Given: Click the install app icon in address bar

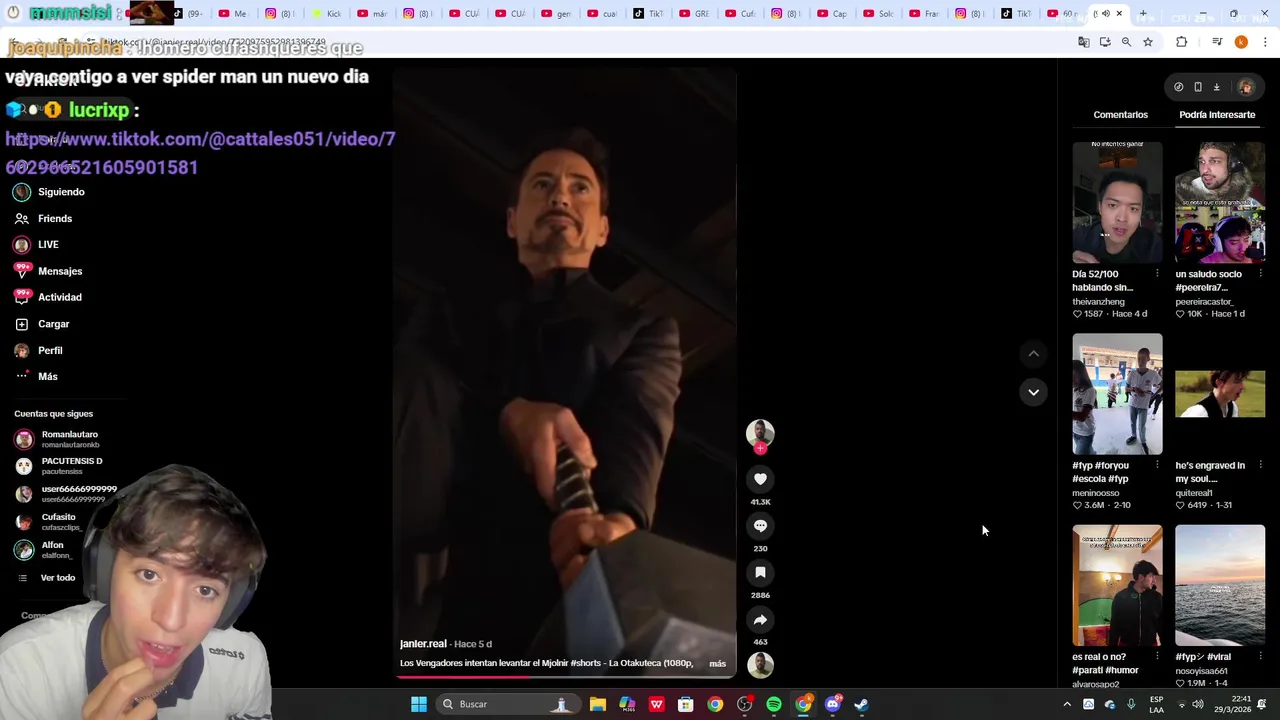Looking at the screenshot, I should [x=1105, y=42].
